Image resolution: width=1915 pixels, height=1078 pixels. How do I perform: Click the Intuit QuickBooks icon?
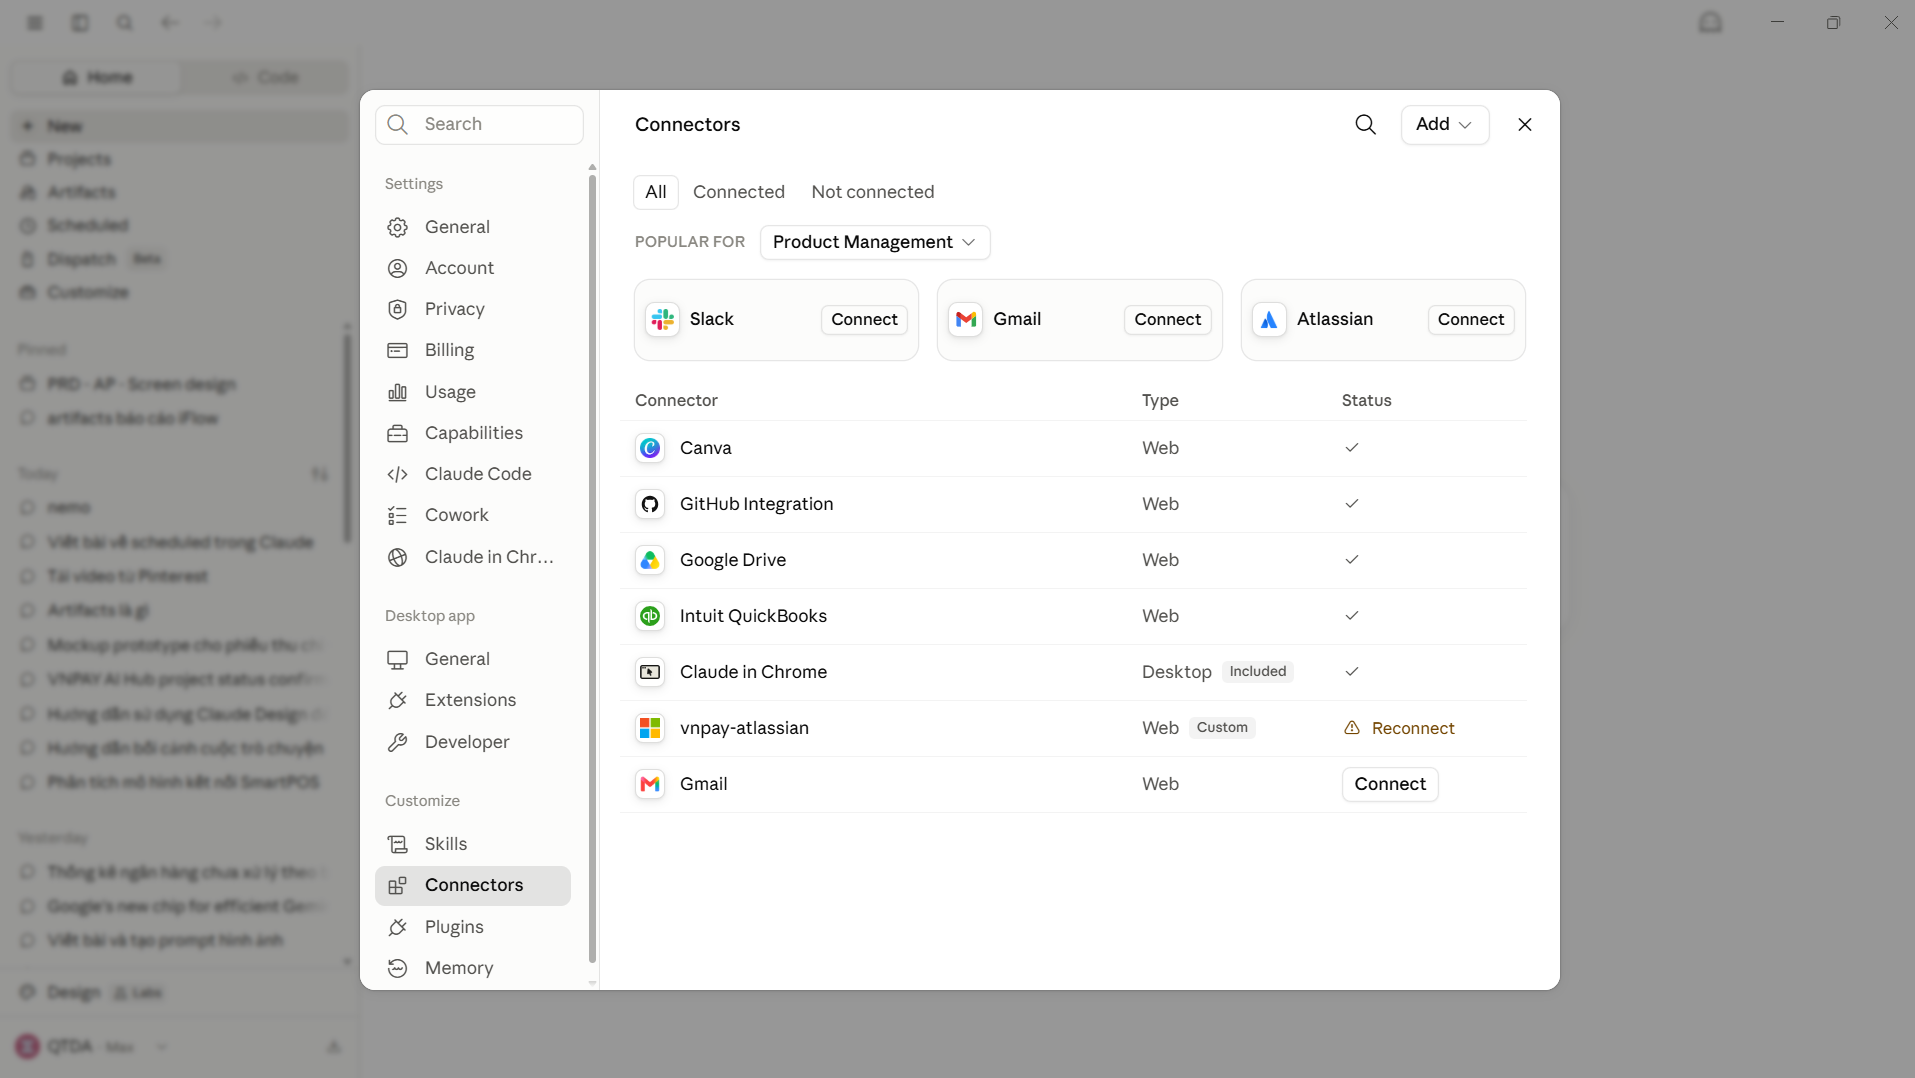(x=650, y=616)
